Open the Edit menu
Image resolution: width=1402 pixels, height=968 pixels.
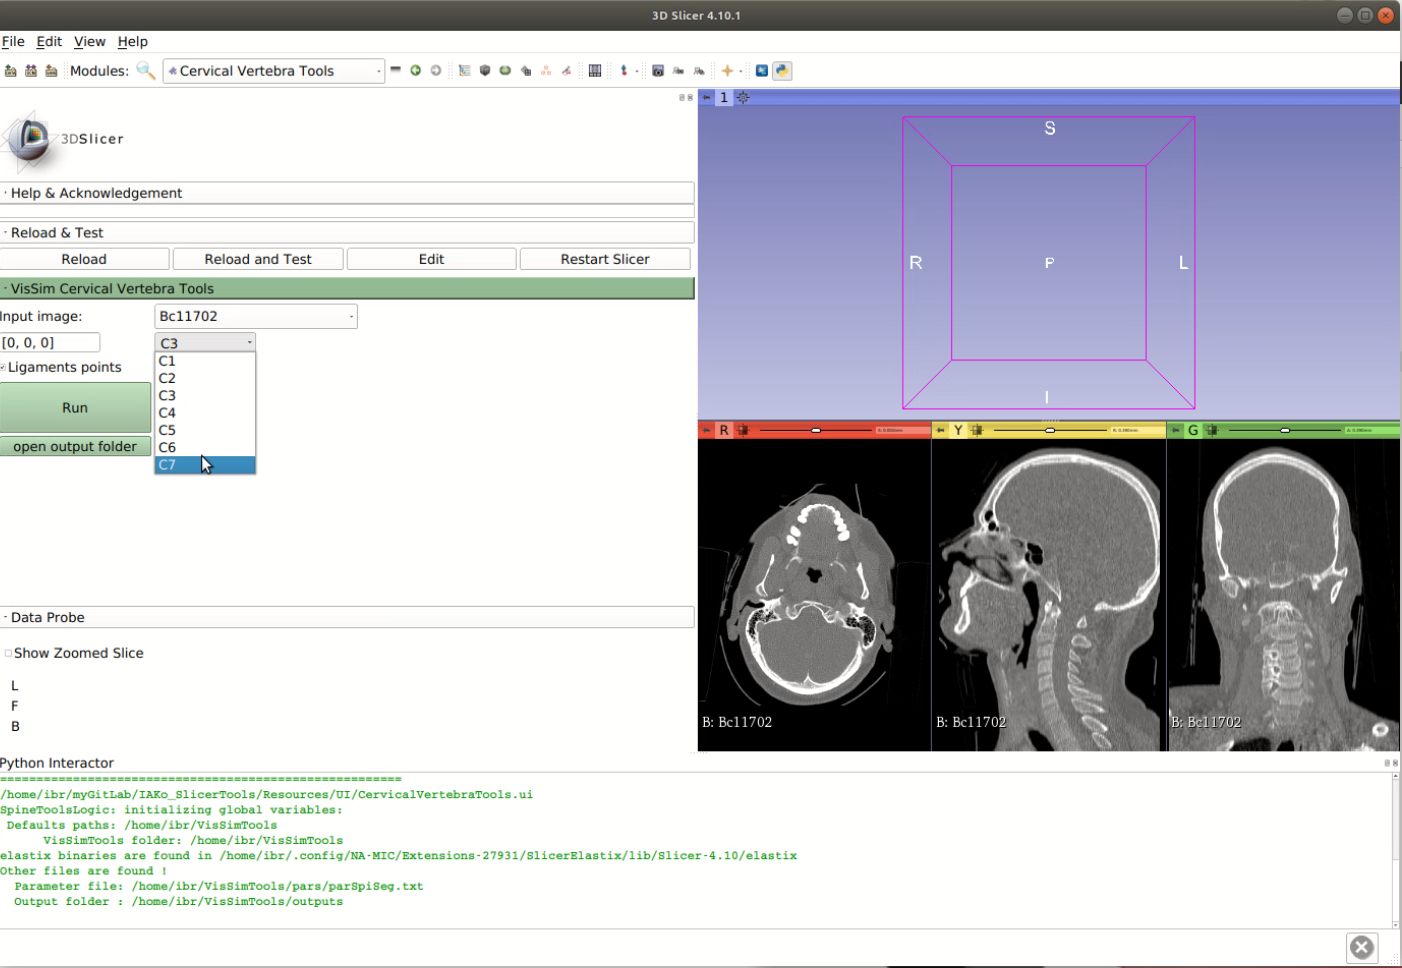(49, 41)
